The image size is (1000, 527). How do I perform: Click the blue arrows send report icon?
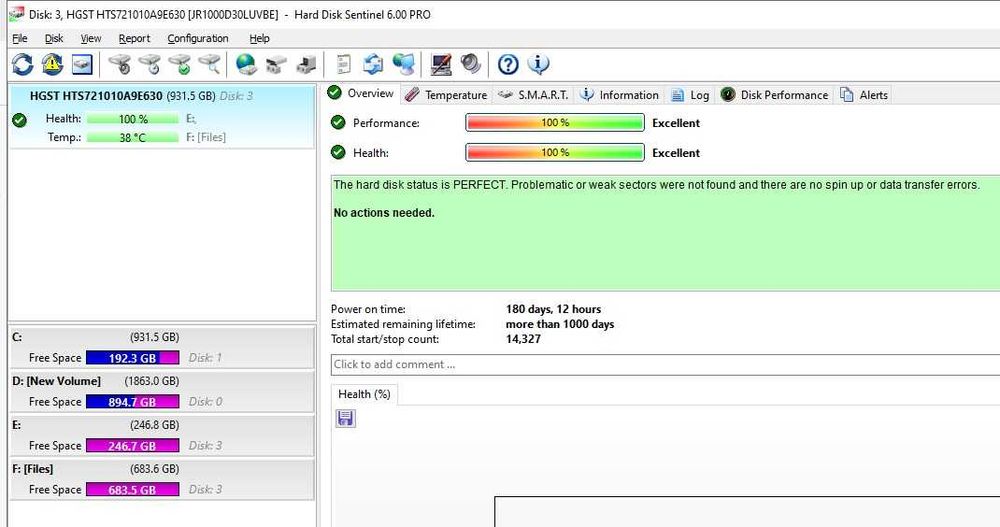click(x=373, y=64)
